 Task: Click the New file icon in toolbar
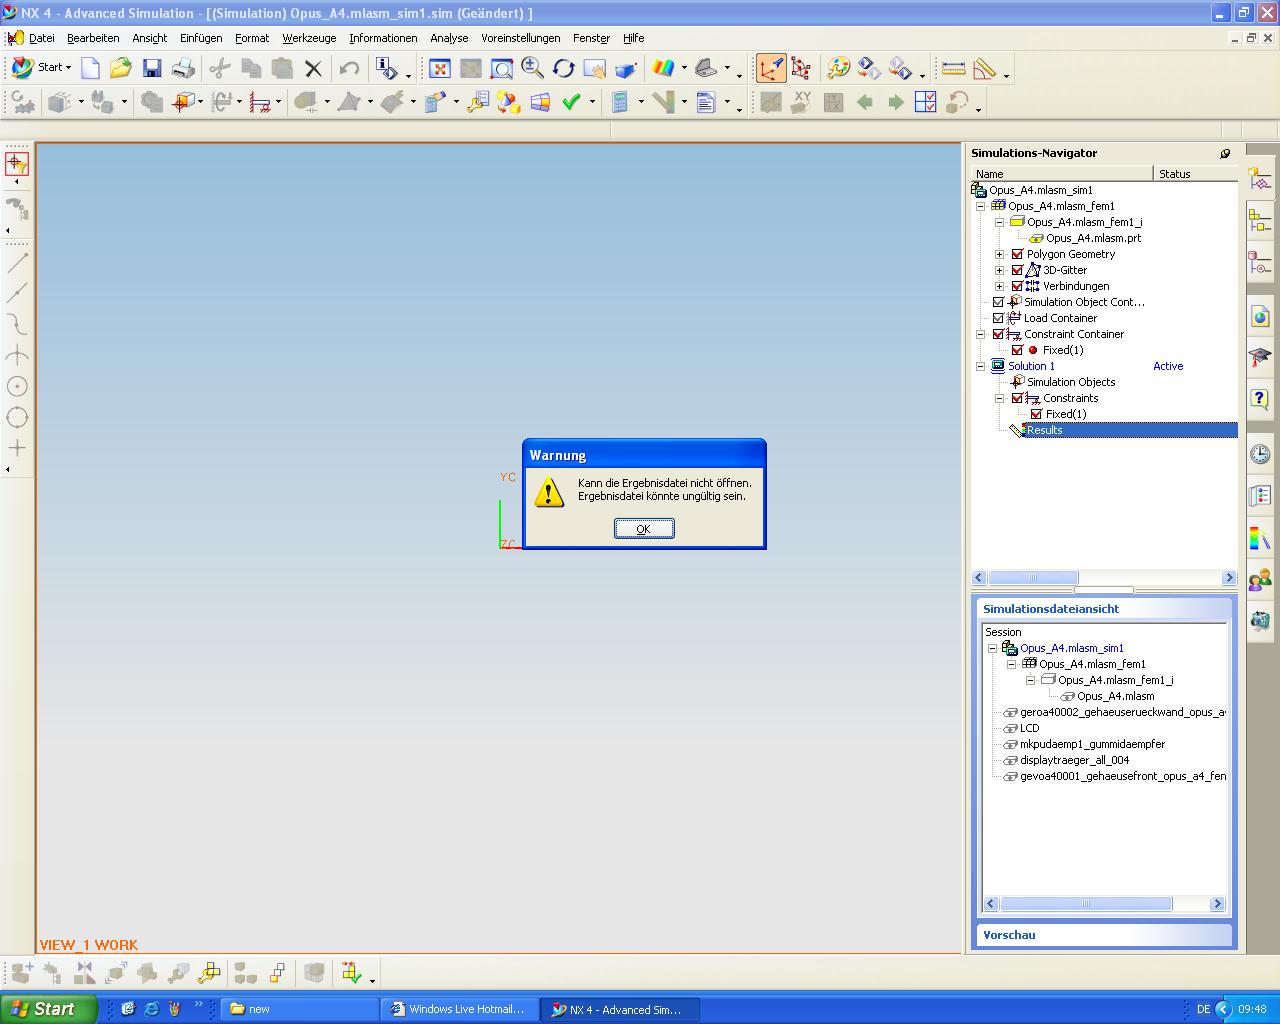point(90,68)
